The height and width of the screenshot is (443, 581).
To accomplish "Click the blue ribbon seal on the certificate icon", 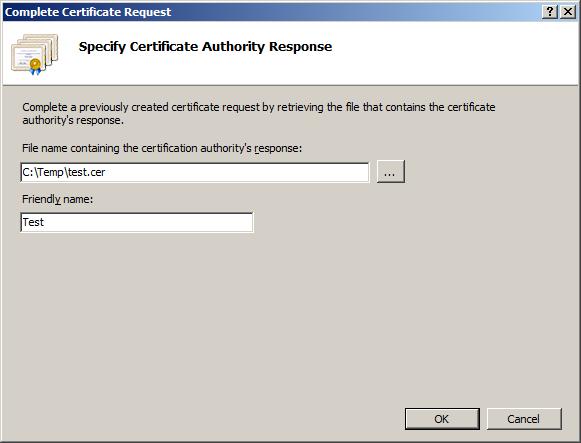I will [x=36, y=67].
